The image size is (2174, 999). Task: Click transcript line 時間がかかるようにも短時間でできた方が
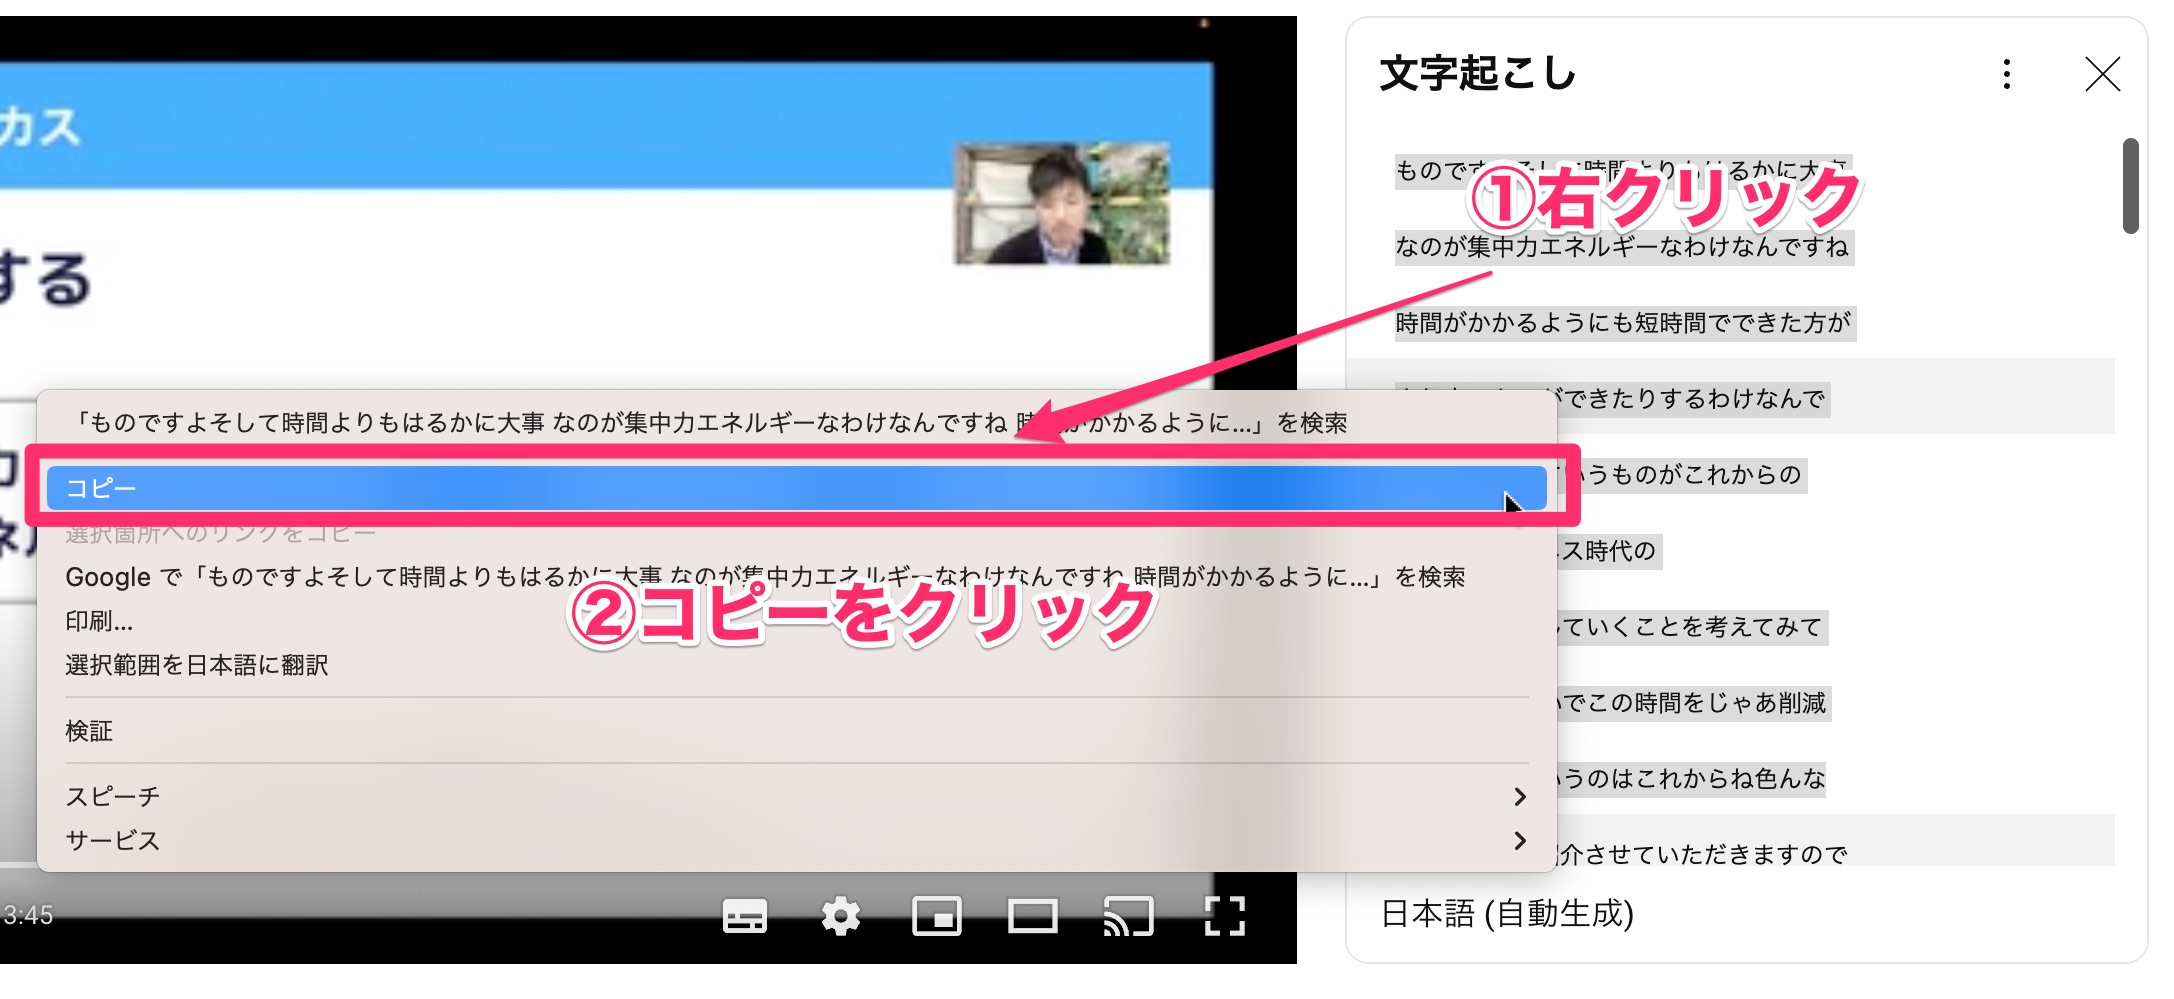[x=1623, y=323]
